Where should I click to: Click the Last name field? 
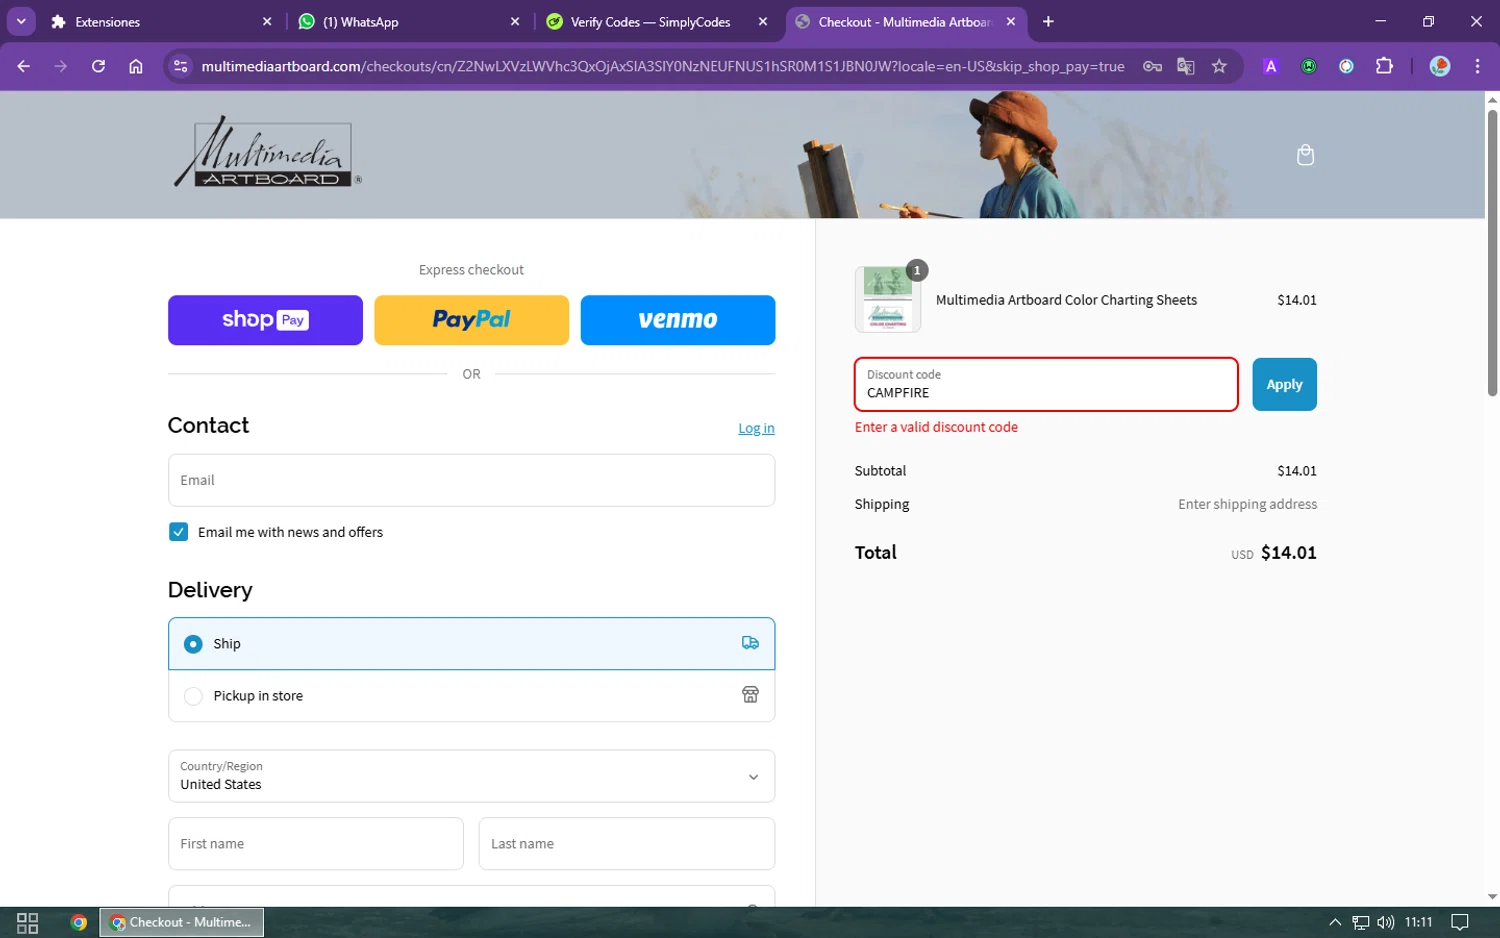coord(627,844)
